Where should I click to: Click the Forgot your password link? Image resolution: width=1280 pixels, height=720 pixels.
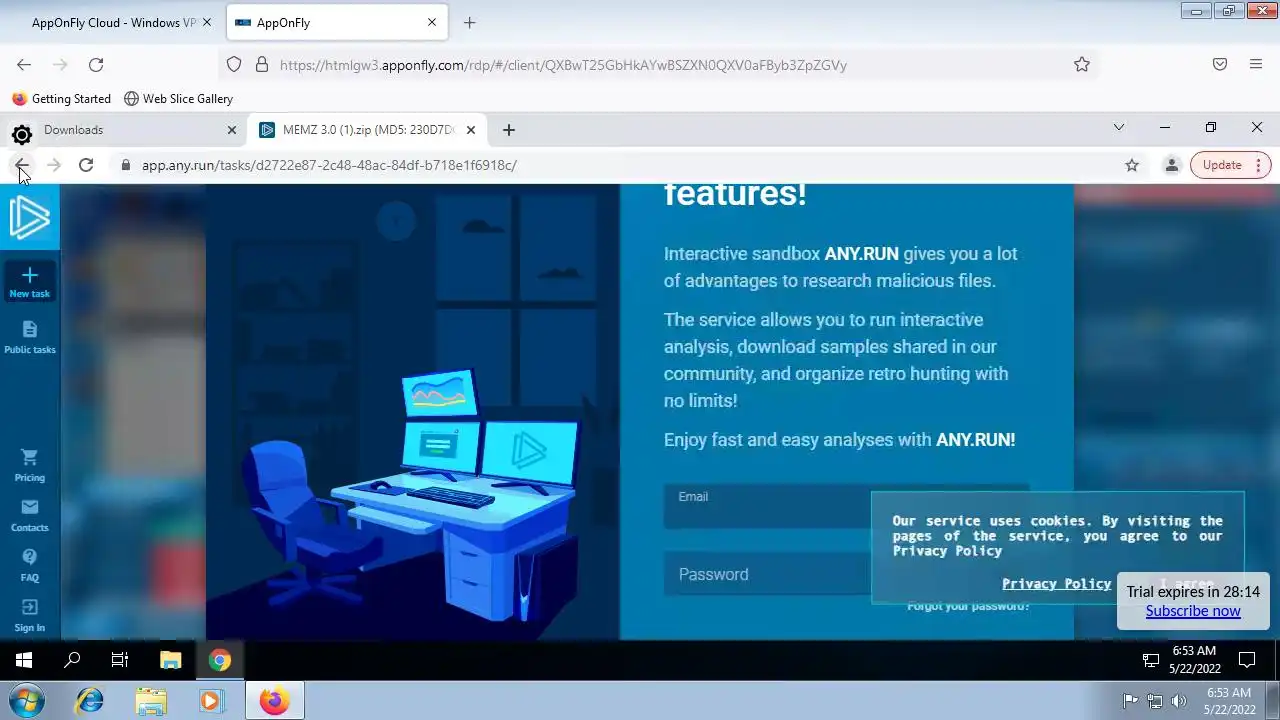[968, 606]
